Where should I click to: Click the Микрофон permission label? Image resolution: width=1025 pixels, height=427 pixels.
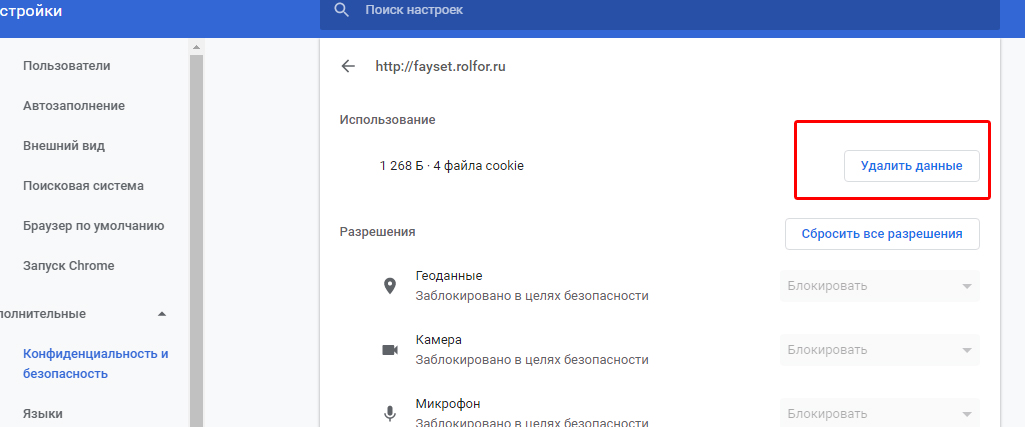point(448,403)
